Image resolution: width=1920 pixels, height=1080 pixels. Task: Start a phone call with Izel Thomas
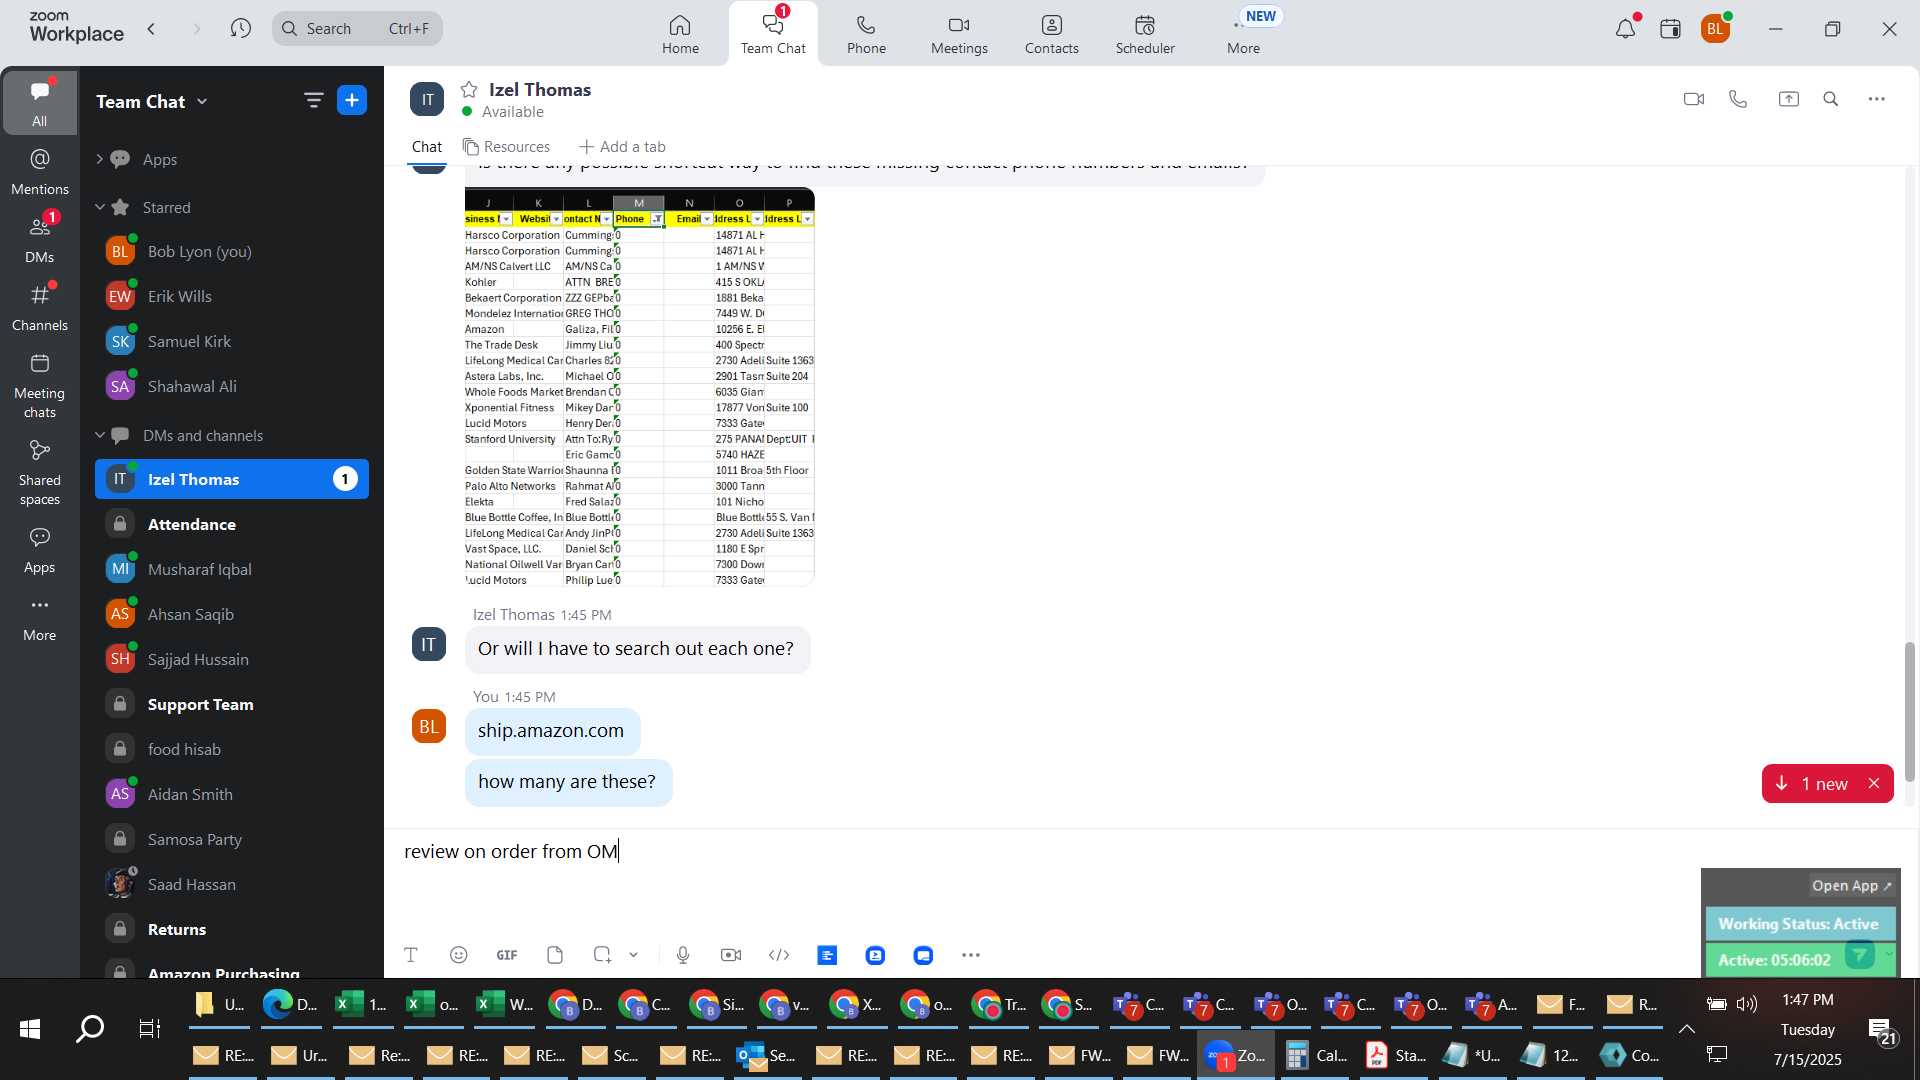[1738, 99]
